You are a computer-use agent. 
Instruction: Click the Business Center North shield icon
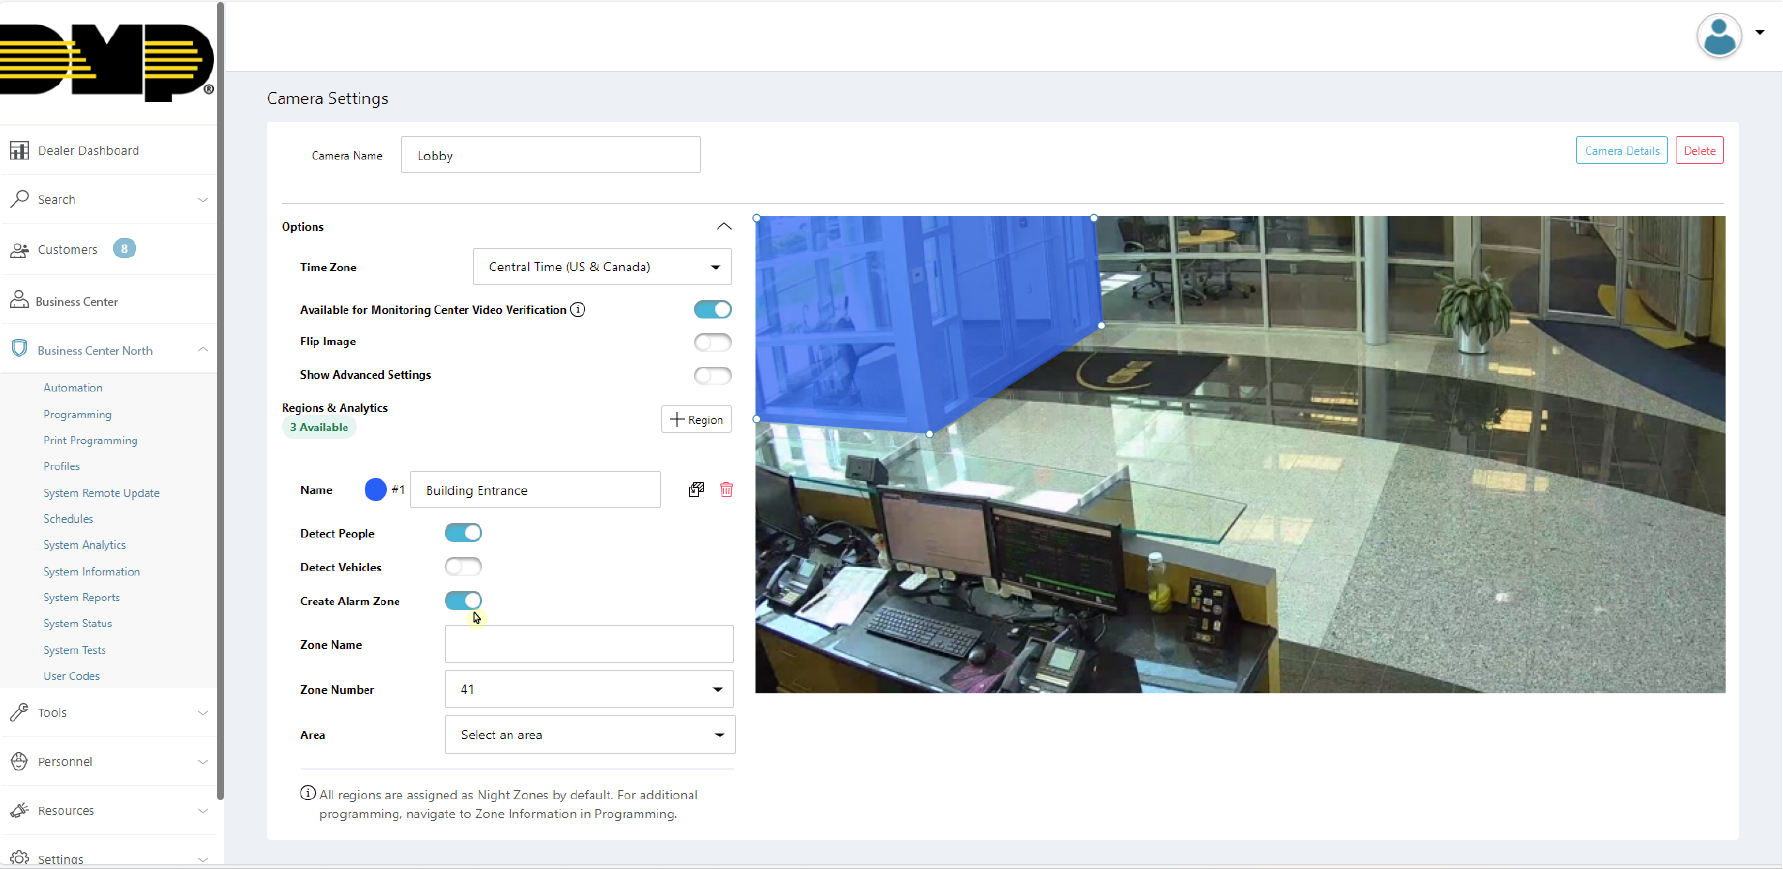pos(19,349)
